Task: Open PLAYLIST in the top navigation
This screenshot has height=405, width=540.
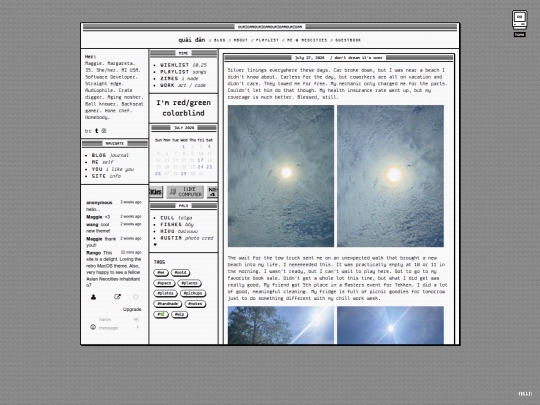Action: tap(267, 40)
